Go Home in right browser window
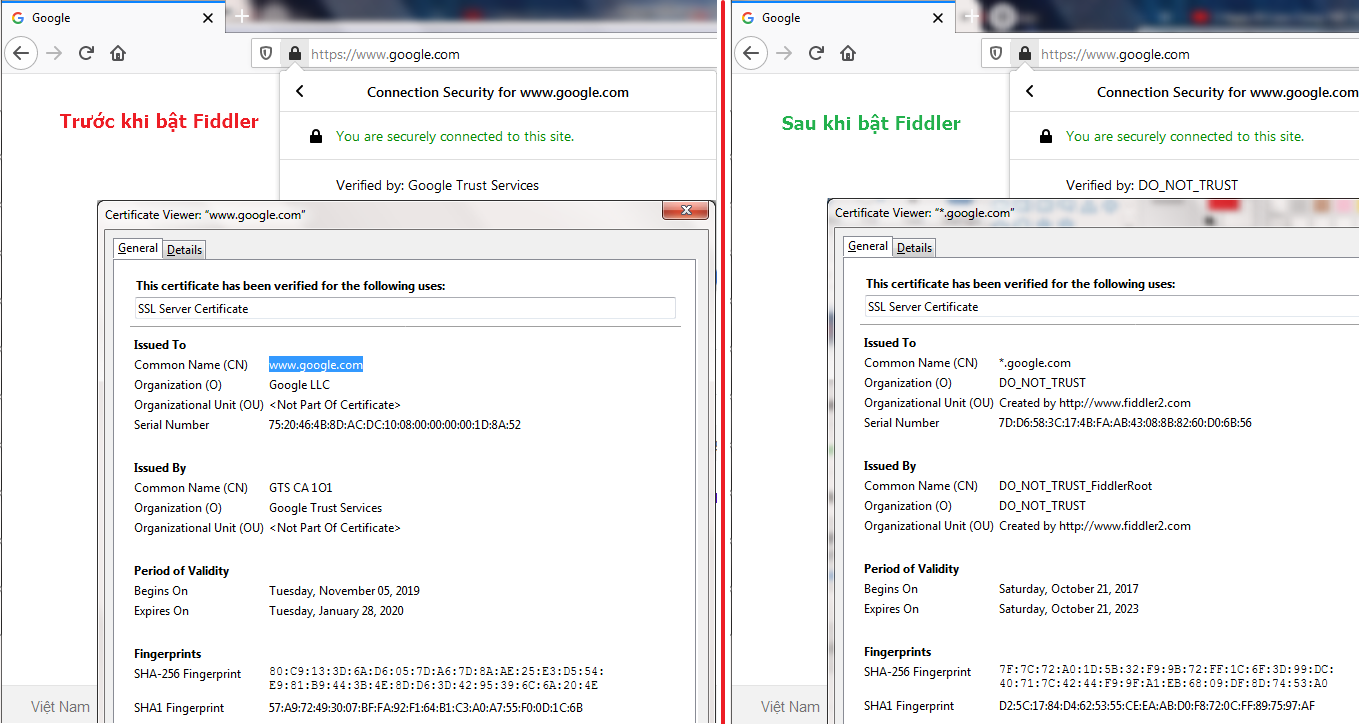Viewport: 1359px width, 724px height. [x=848, y=53]
